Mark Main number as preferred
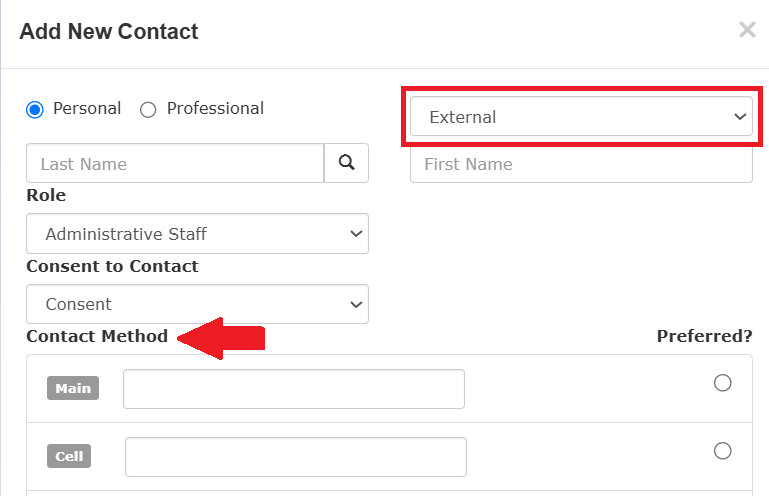Image resolution: width=769 pixels, height=496 pixels. (722, 383)
